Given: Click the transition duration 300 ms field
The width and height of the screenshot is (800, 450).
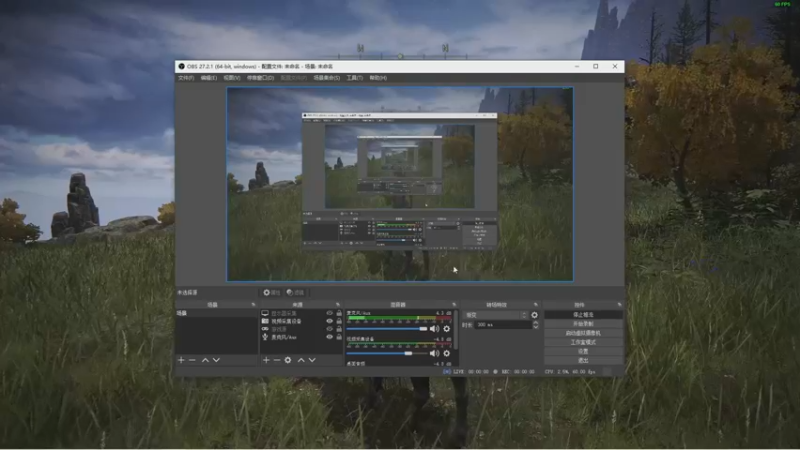Looking at the screenshot, I should pos(504,325).
